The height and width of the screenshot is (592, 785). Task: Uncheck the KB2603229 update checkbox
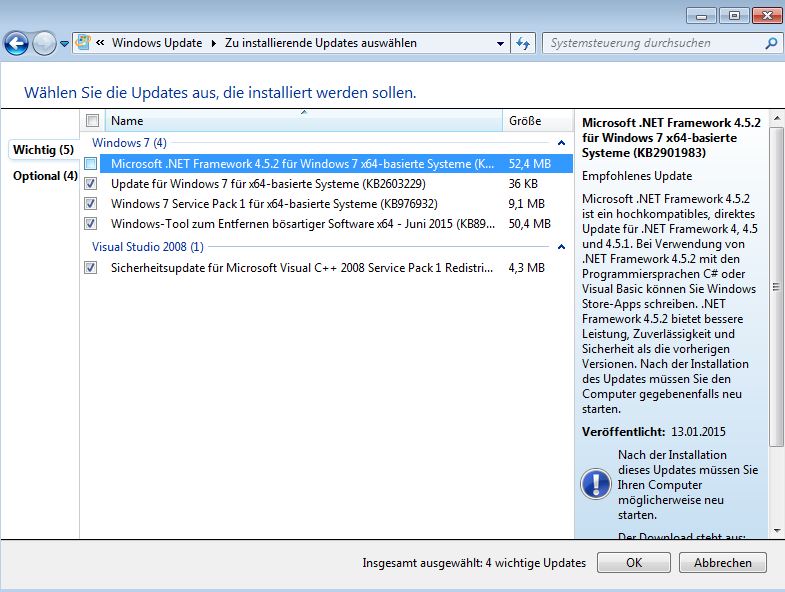coord(92,184)
